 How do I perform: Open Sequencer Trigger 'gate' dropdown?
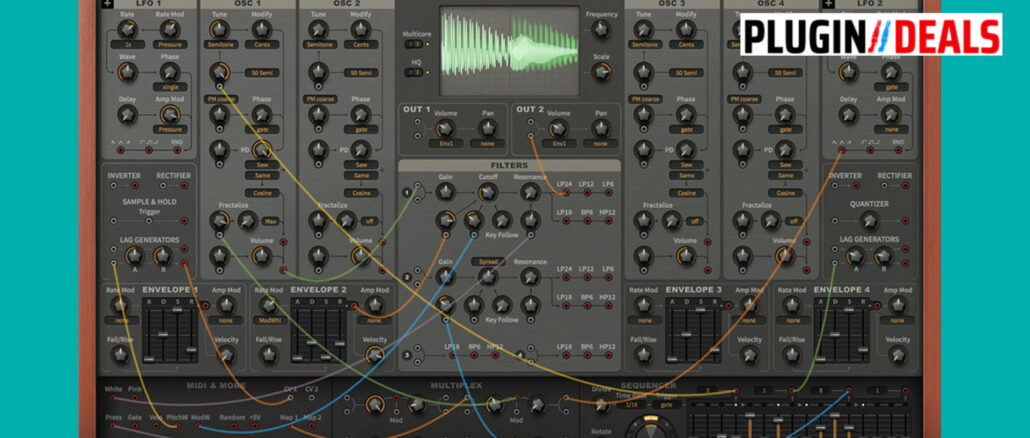coord(667,405)
